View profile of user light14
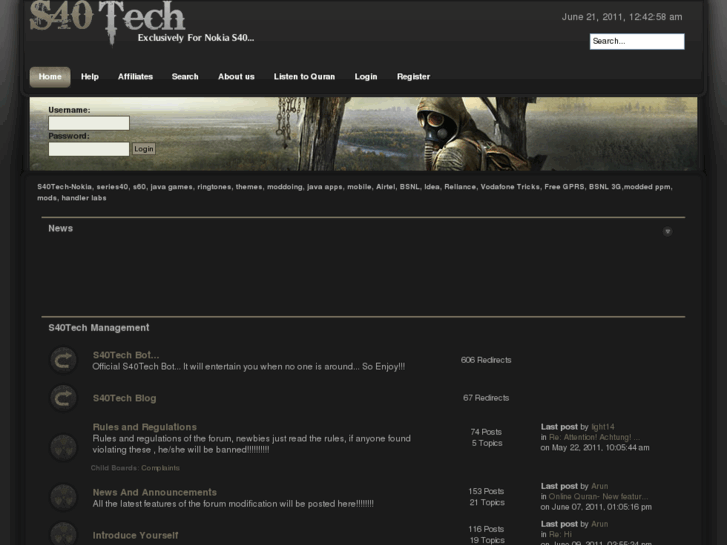The width and height of the screenshot is (727, 545). point(603,427)
